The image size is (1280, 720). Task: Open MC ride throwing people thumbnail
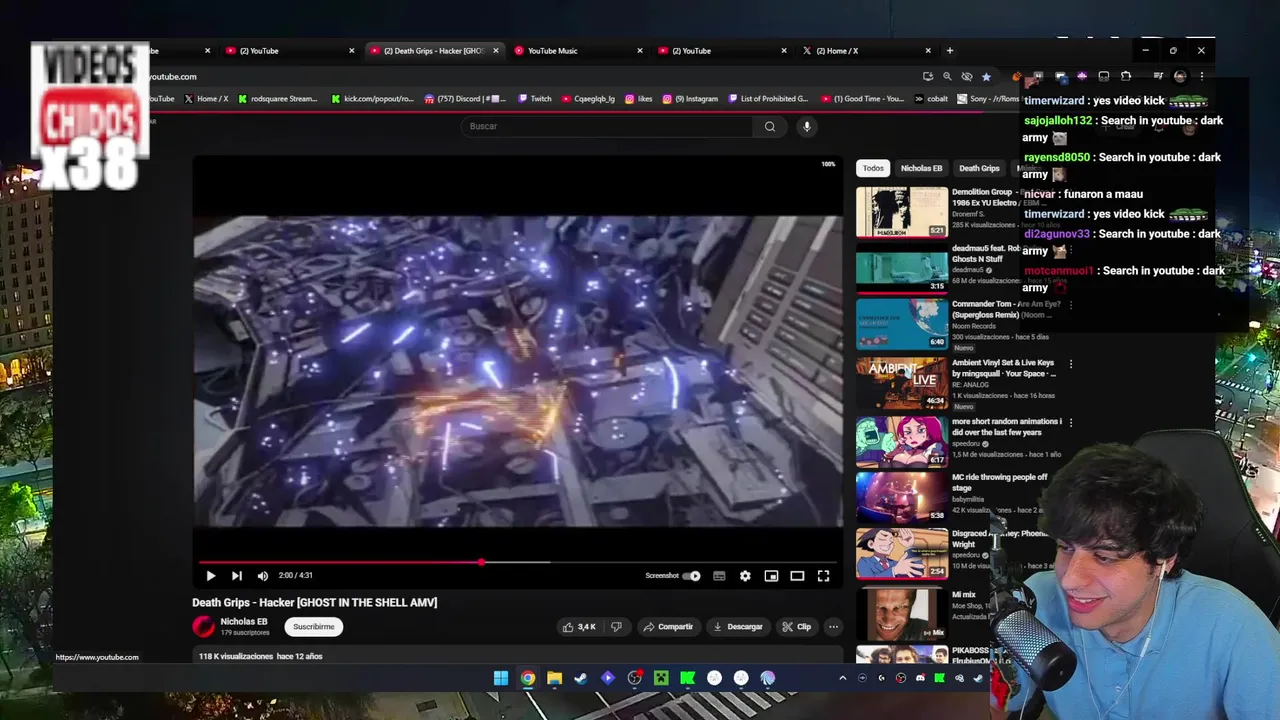pos(902,497)
